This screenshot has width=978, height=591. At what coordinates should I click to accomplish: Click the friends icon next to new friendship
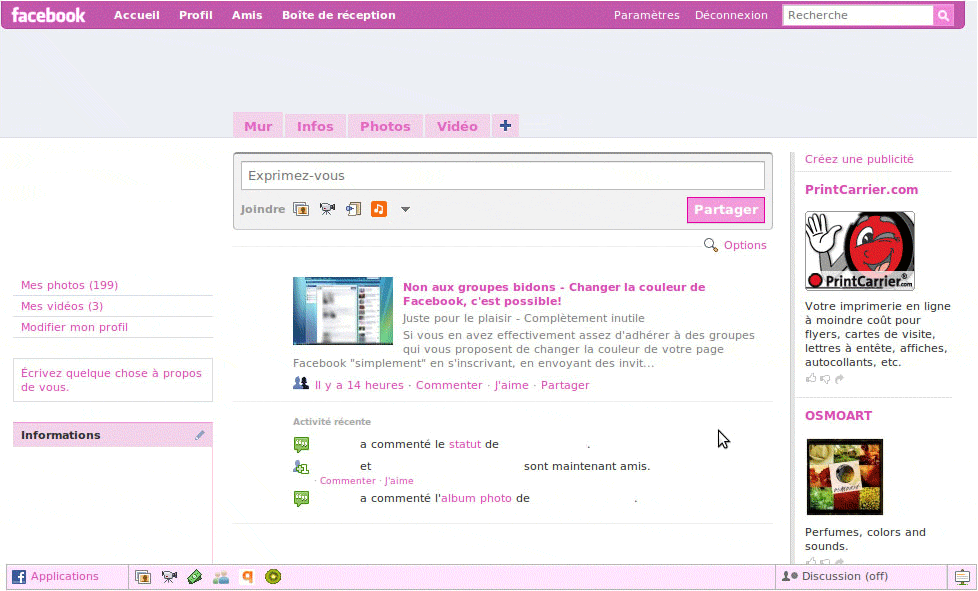coord(302,466)
